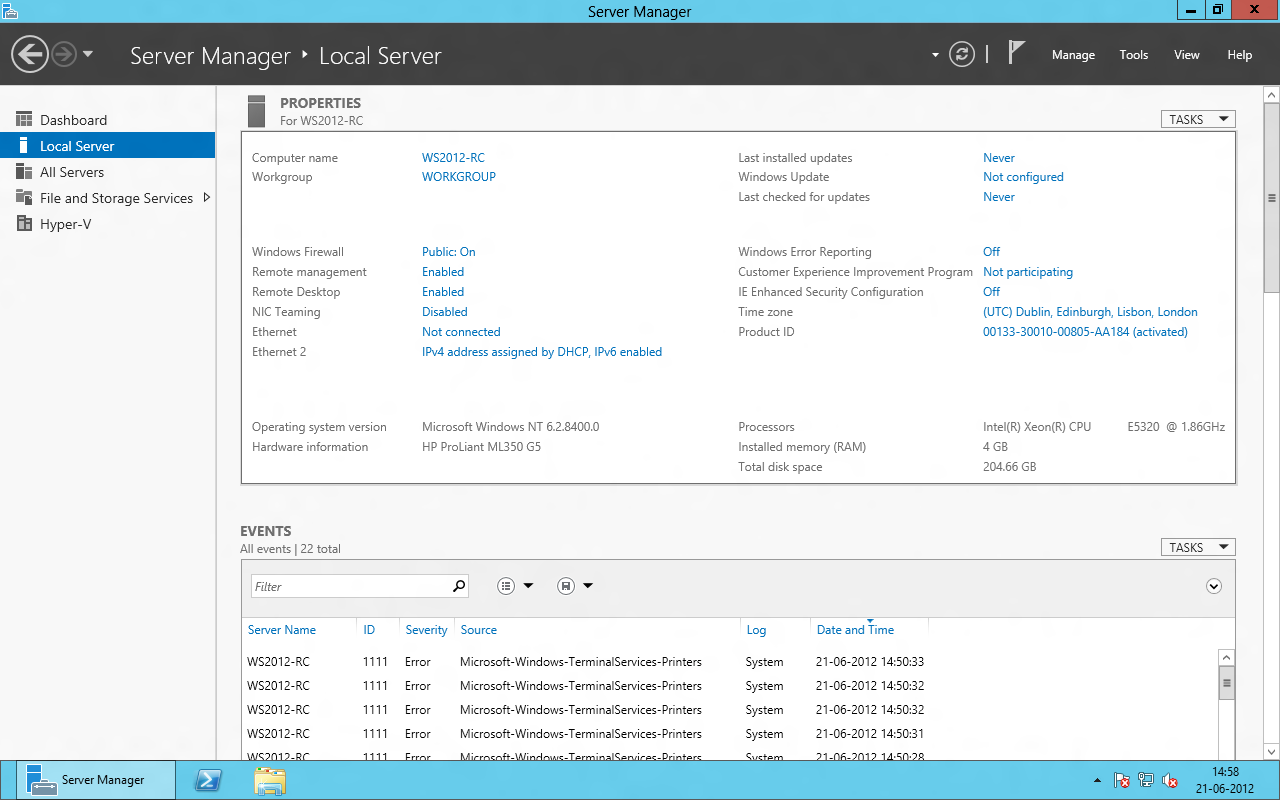Refresh the Server Manager view
1280x800 pixels.
click(x=962, y=54)
